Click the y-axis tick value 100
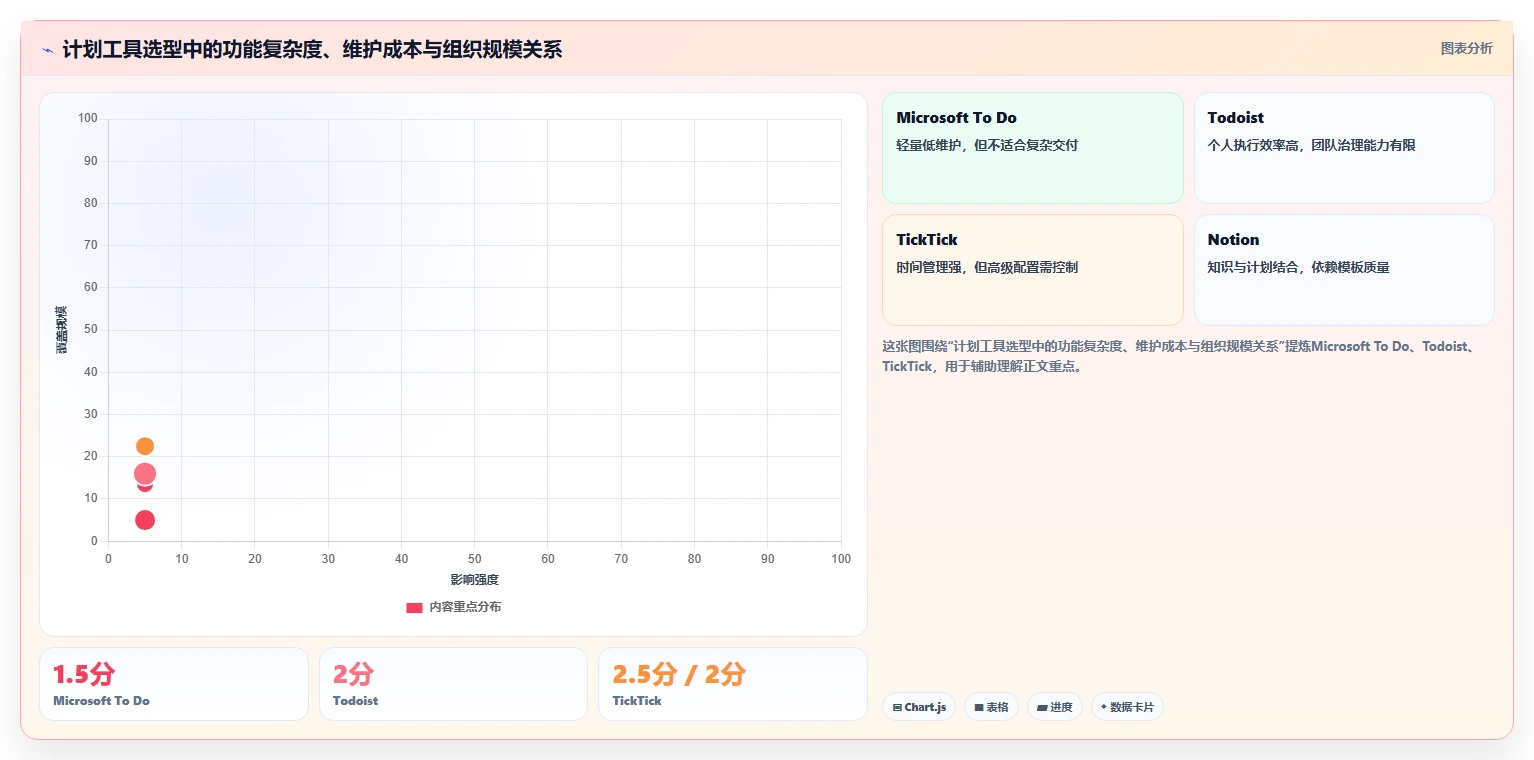The height and width of the screenshot is (760, 1534). coord(88,118)
